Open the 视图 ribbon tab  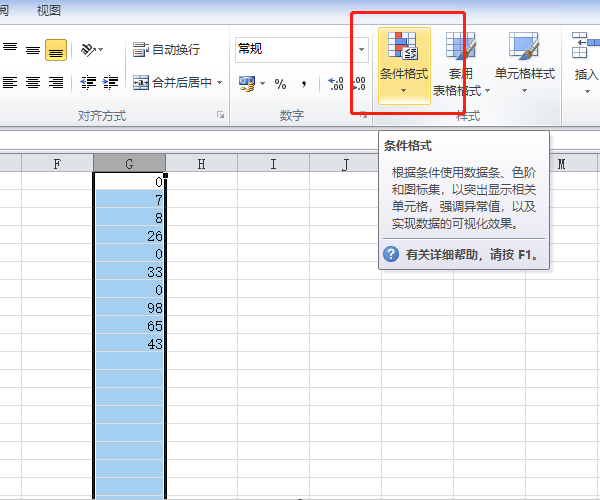click(49, 10)
